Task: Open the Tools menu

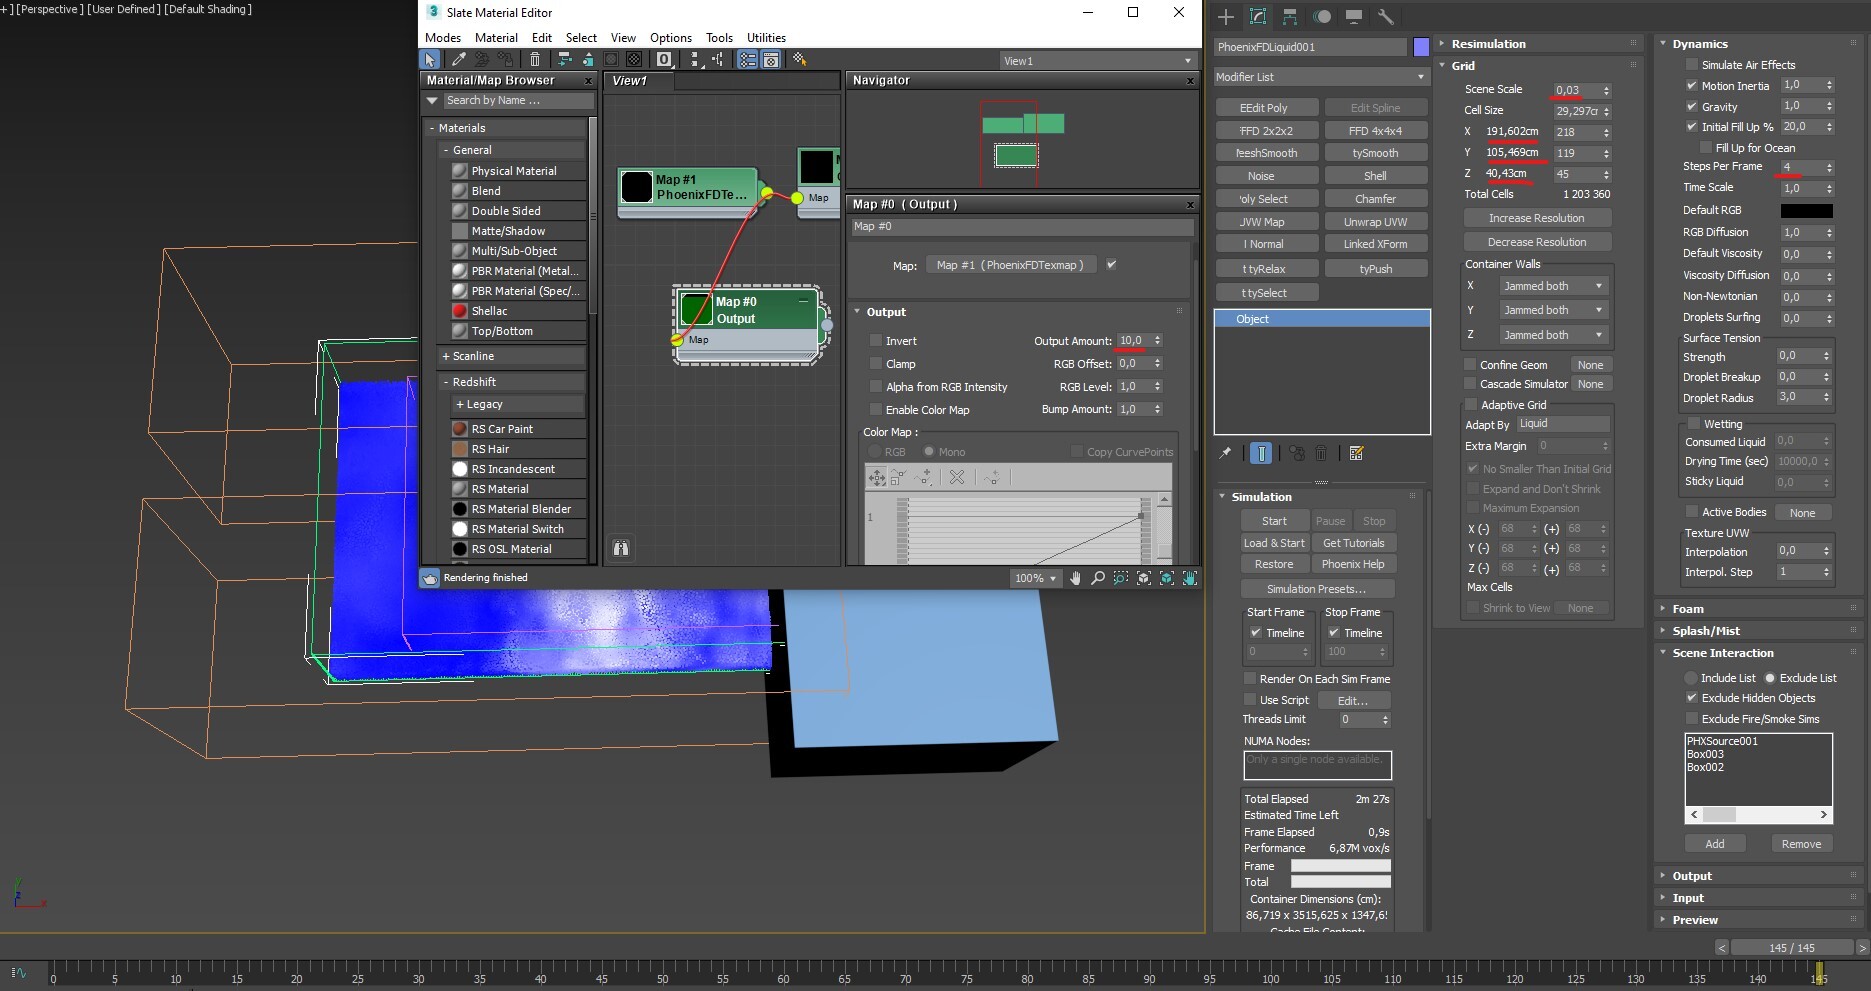Action: [719, 38]
